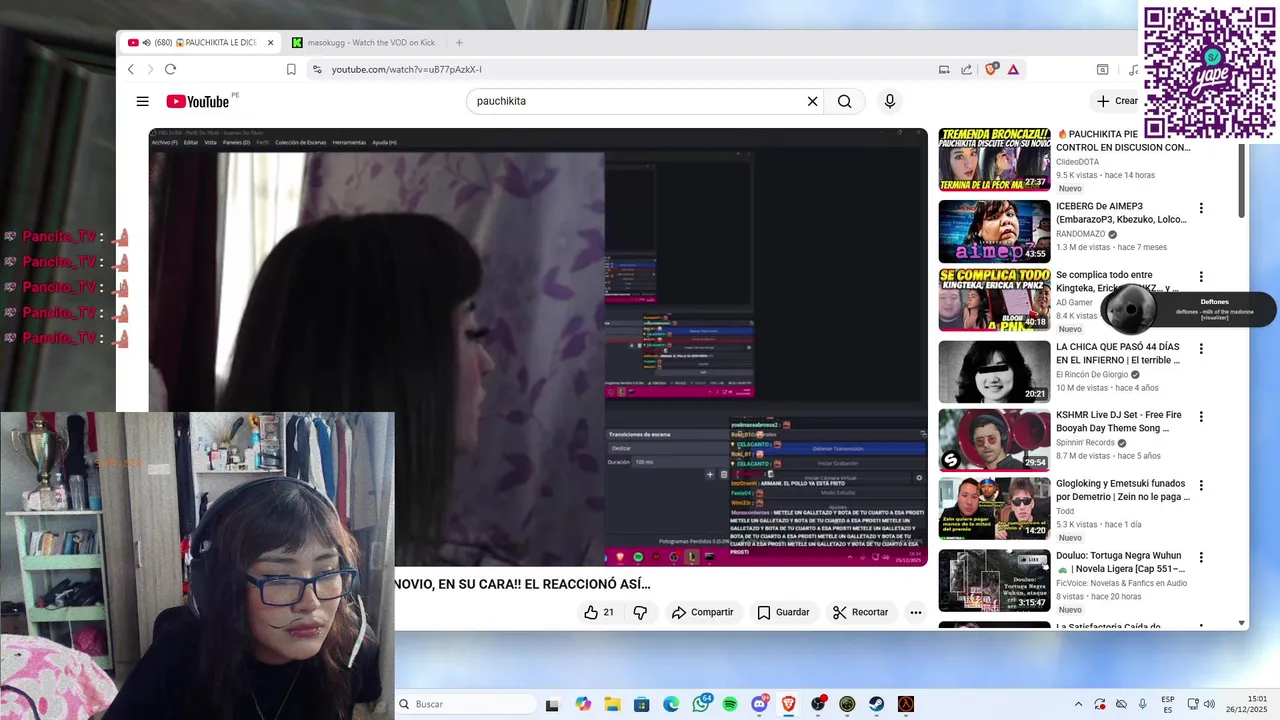Open Douluo: Tortuga Negra Wuhun thumbnail

994,580
